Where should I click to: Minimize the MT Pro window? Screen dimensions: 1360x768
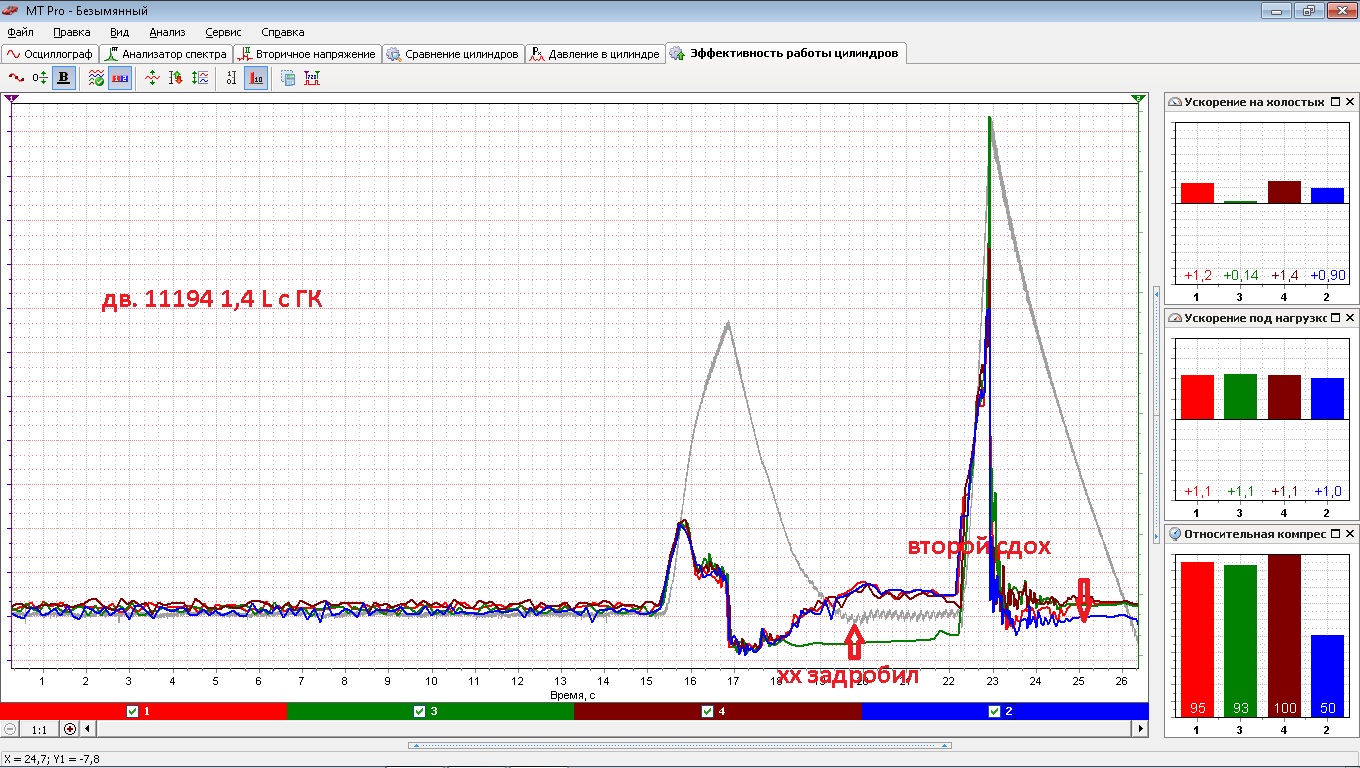click(1275, 11)
